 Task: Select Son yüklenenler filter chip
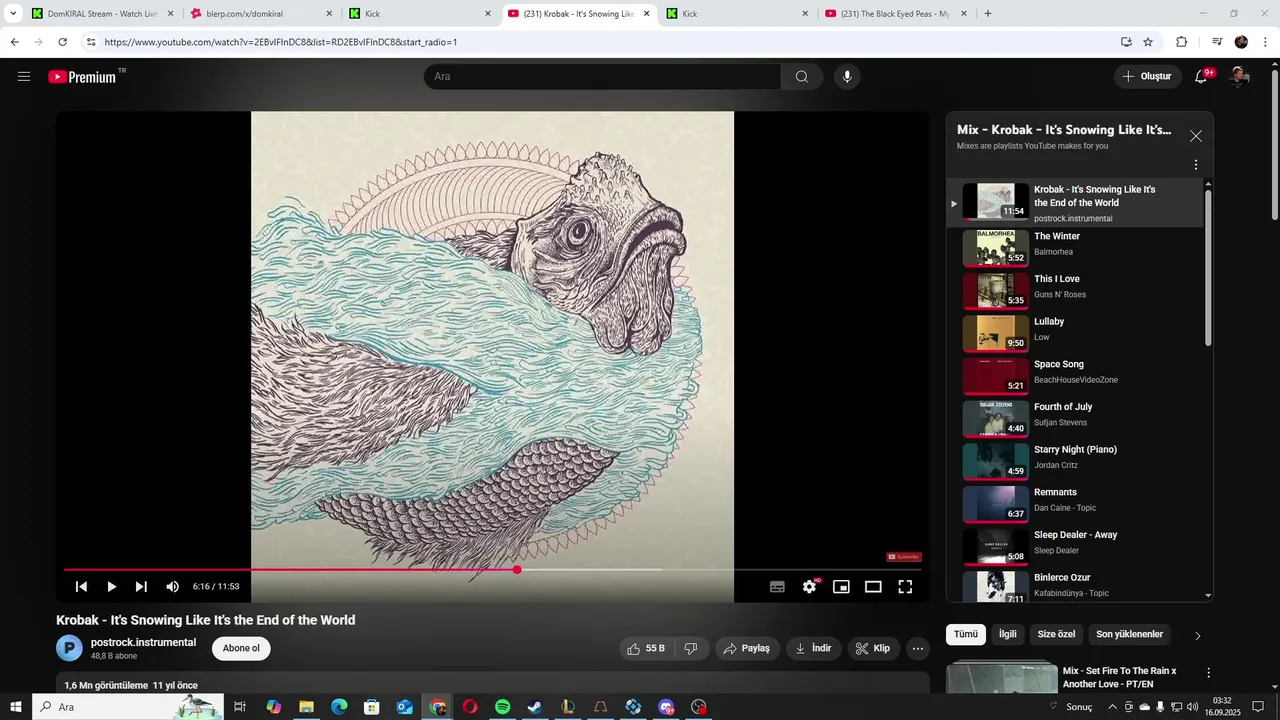coord(1129,634)
